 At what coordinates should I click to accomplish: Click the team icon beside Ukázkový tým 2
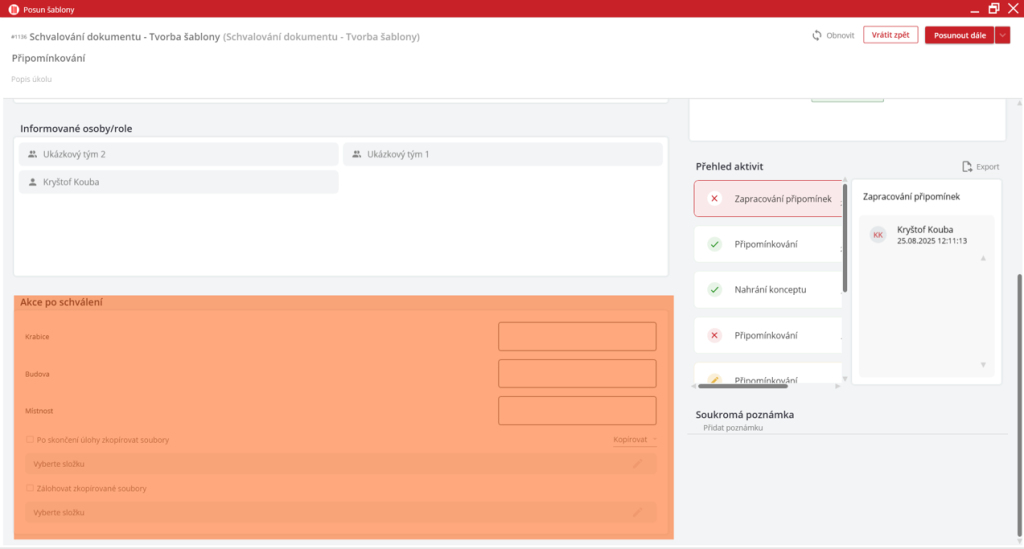[32, 155]
